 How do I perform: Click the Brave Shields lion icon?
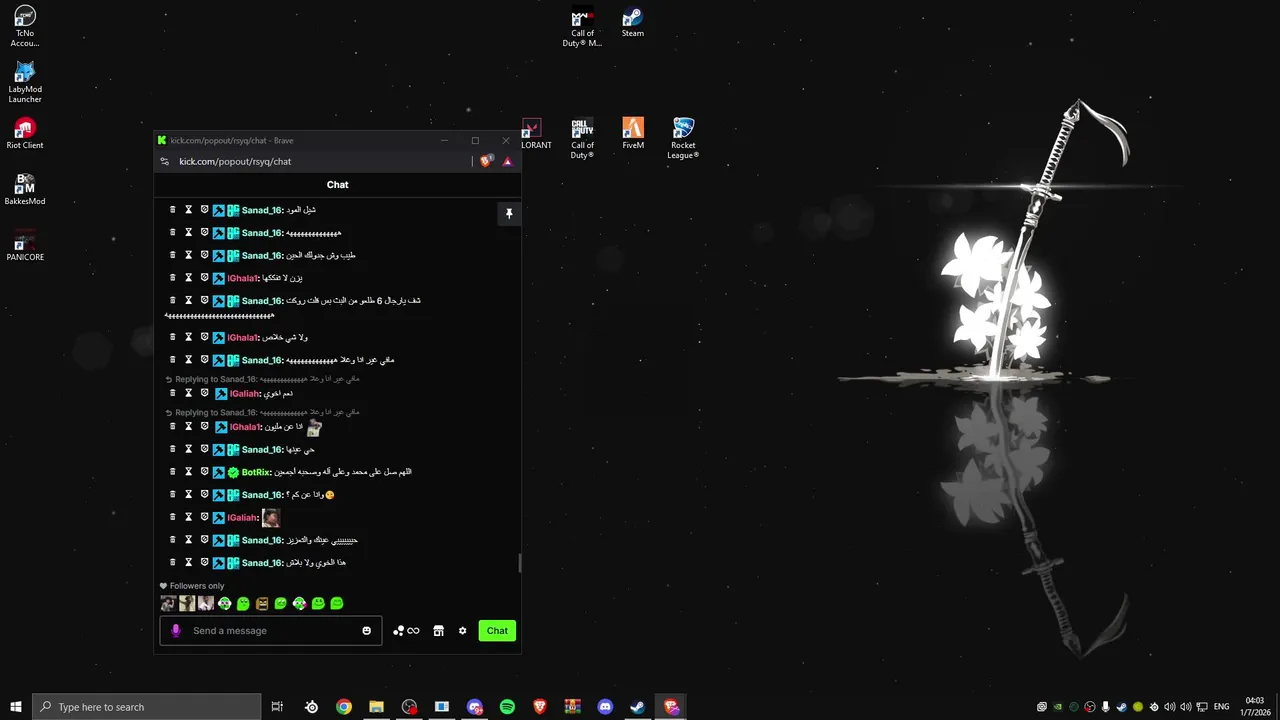click(486, 161)
